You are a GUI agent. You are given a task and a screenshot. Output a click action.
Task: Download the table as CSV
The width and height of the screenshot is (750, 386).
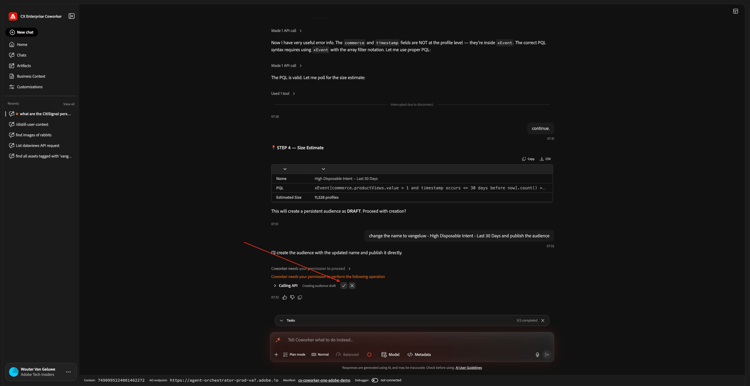tap(545, 159)
